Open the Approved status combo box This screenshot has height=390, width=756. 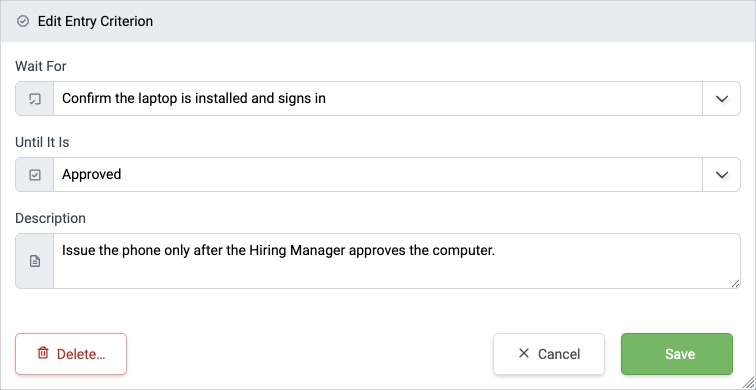coord(378,175)
